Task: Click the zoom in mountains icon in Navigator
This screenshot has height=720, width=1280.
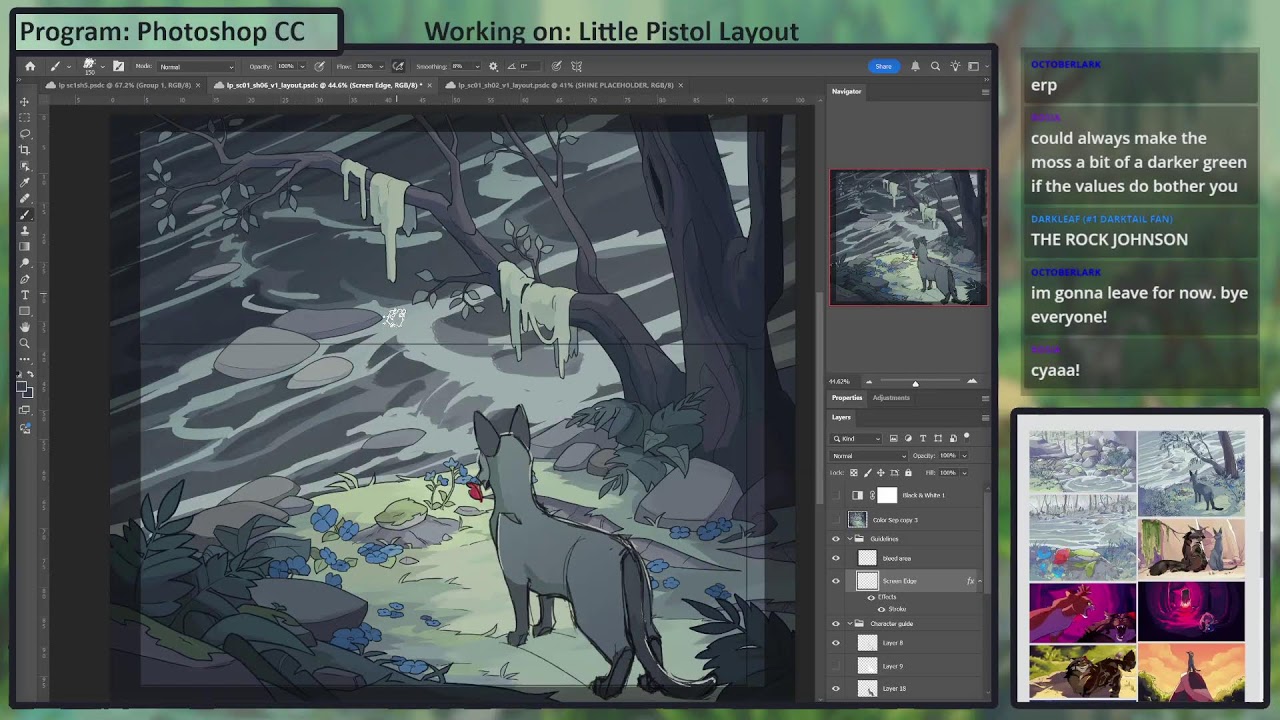Action: 971,381
